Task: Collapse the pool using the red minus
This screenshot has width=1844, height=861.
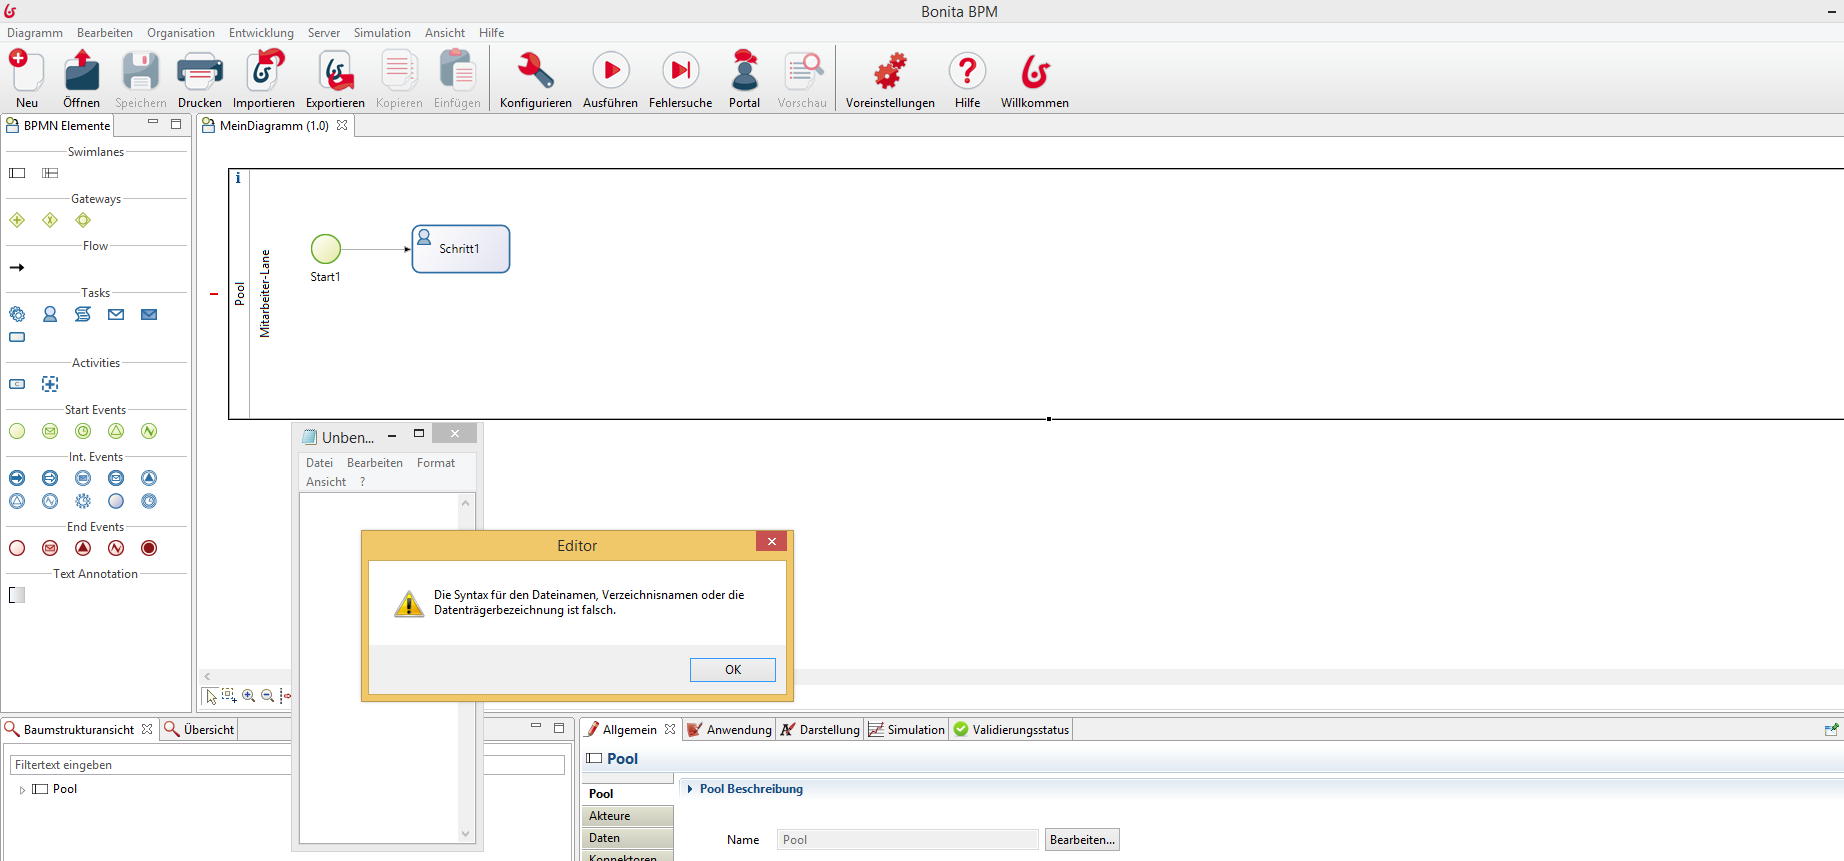Action: [214, 294]
